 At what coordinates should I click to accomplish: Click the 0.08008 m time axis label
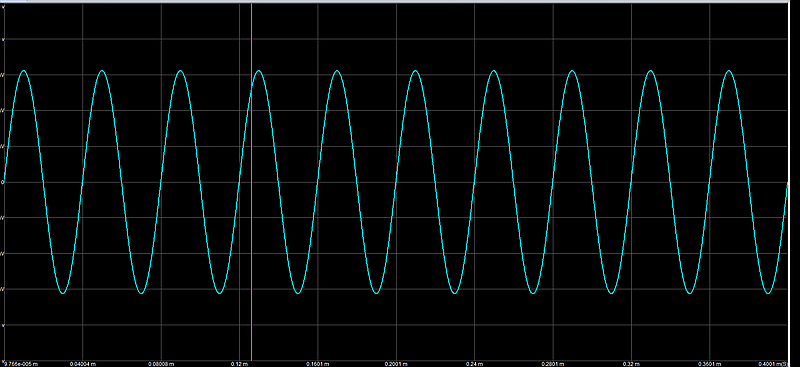click(x=161, y=364)
